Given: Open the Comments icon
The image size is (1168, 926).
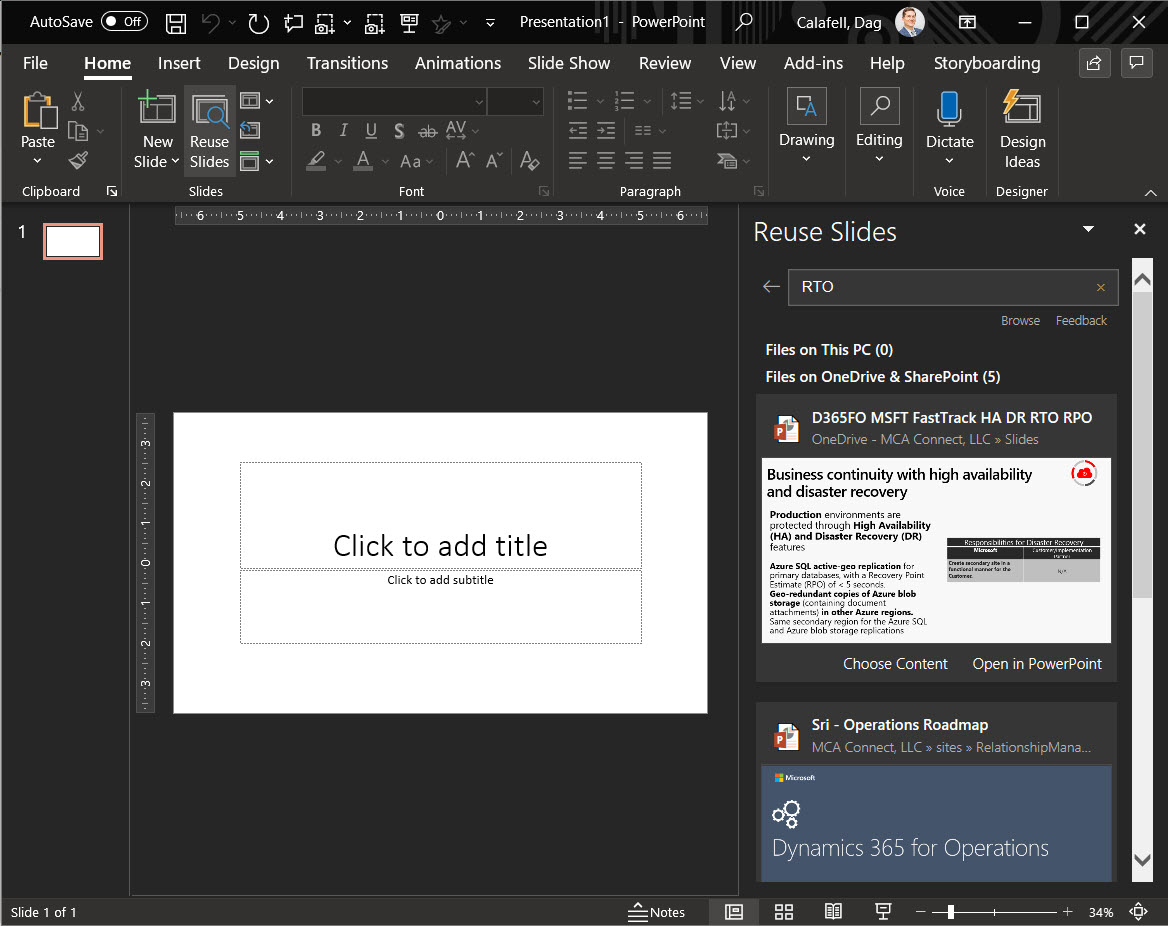Looking at the screenshot, I should [x=1137, y=63].
